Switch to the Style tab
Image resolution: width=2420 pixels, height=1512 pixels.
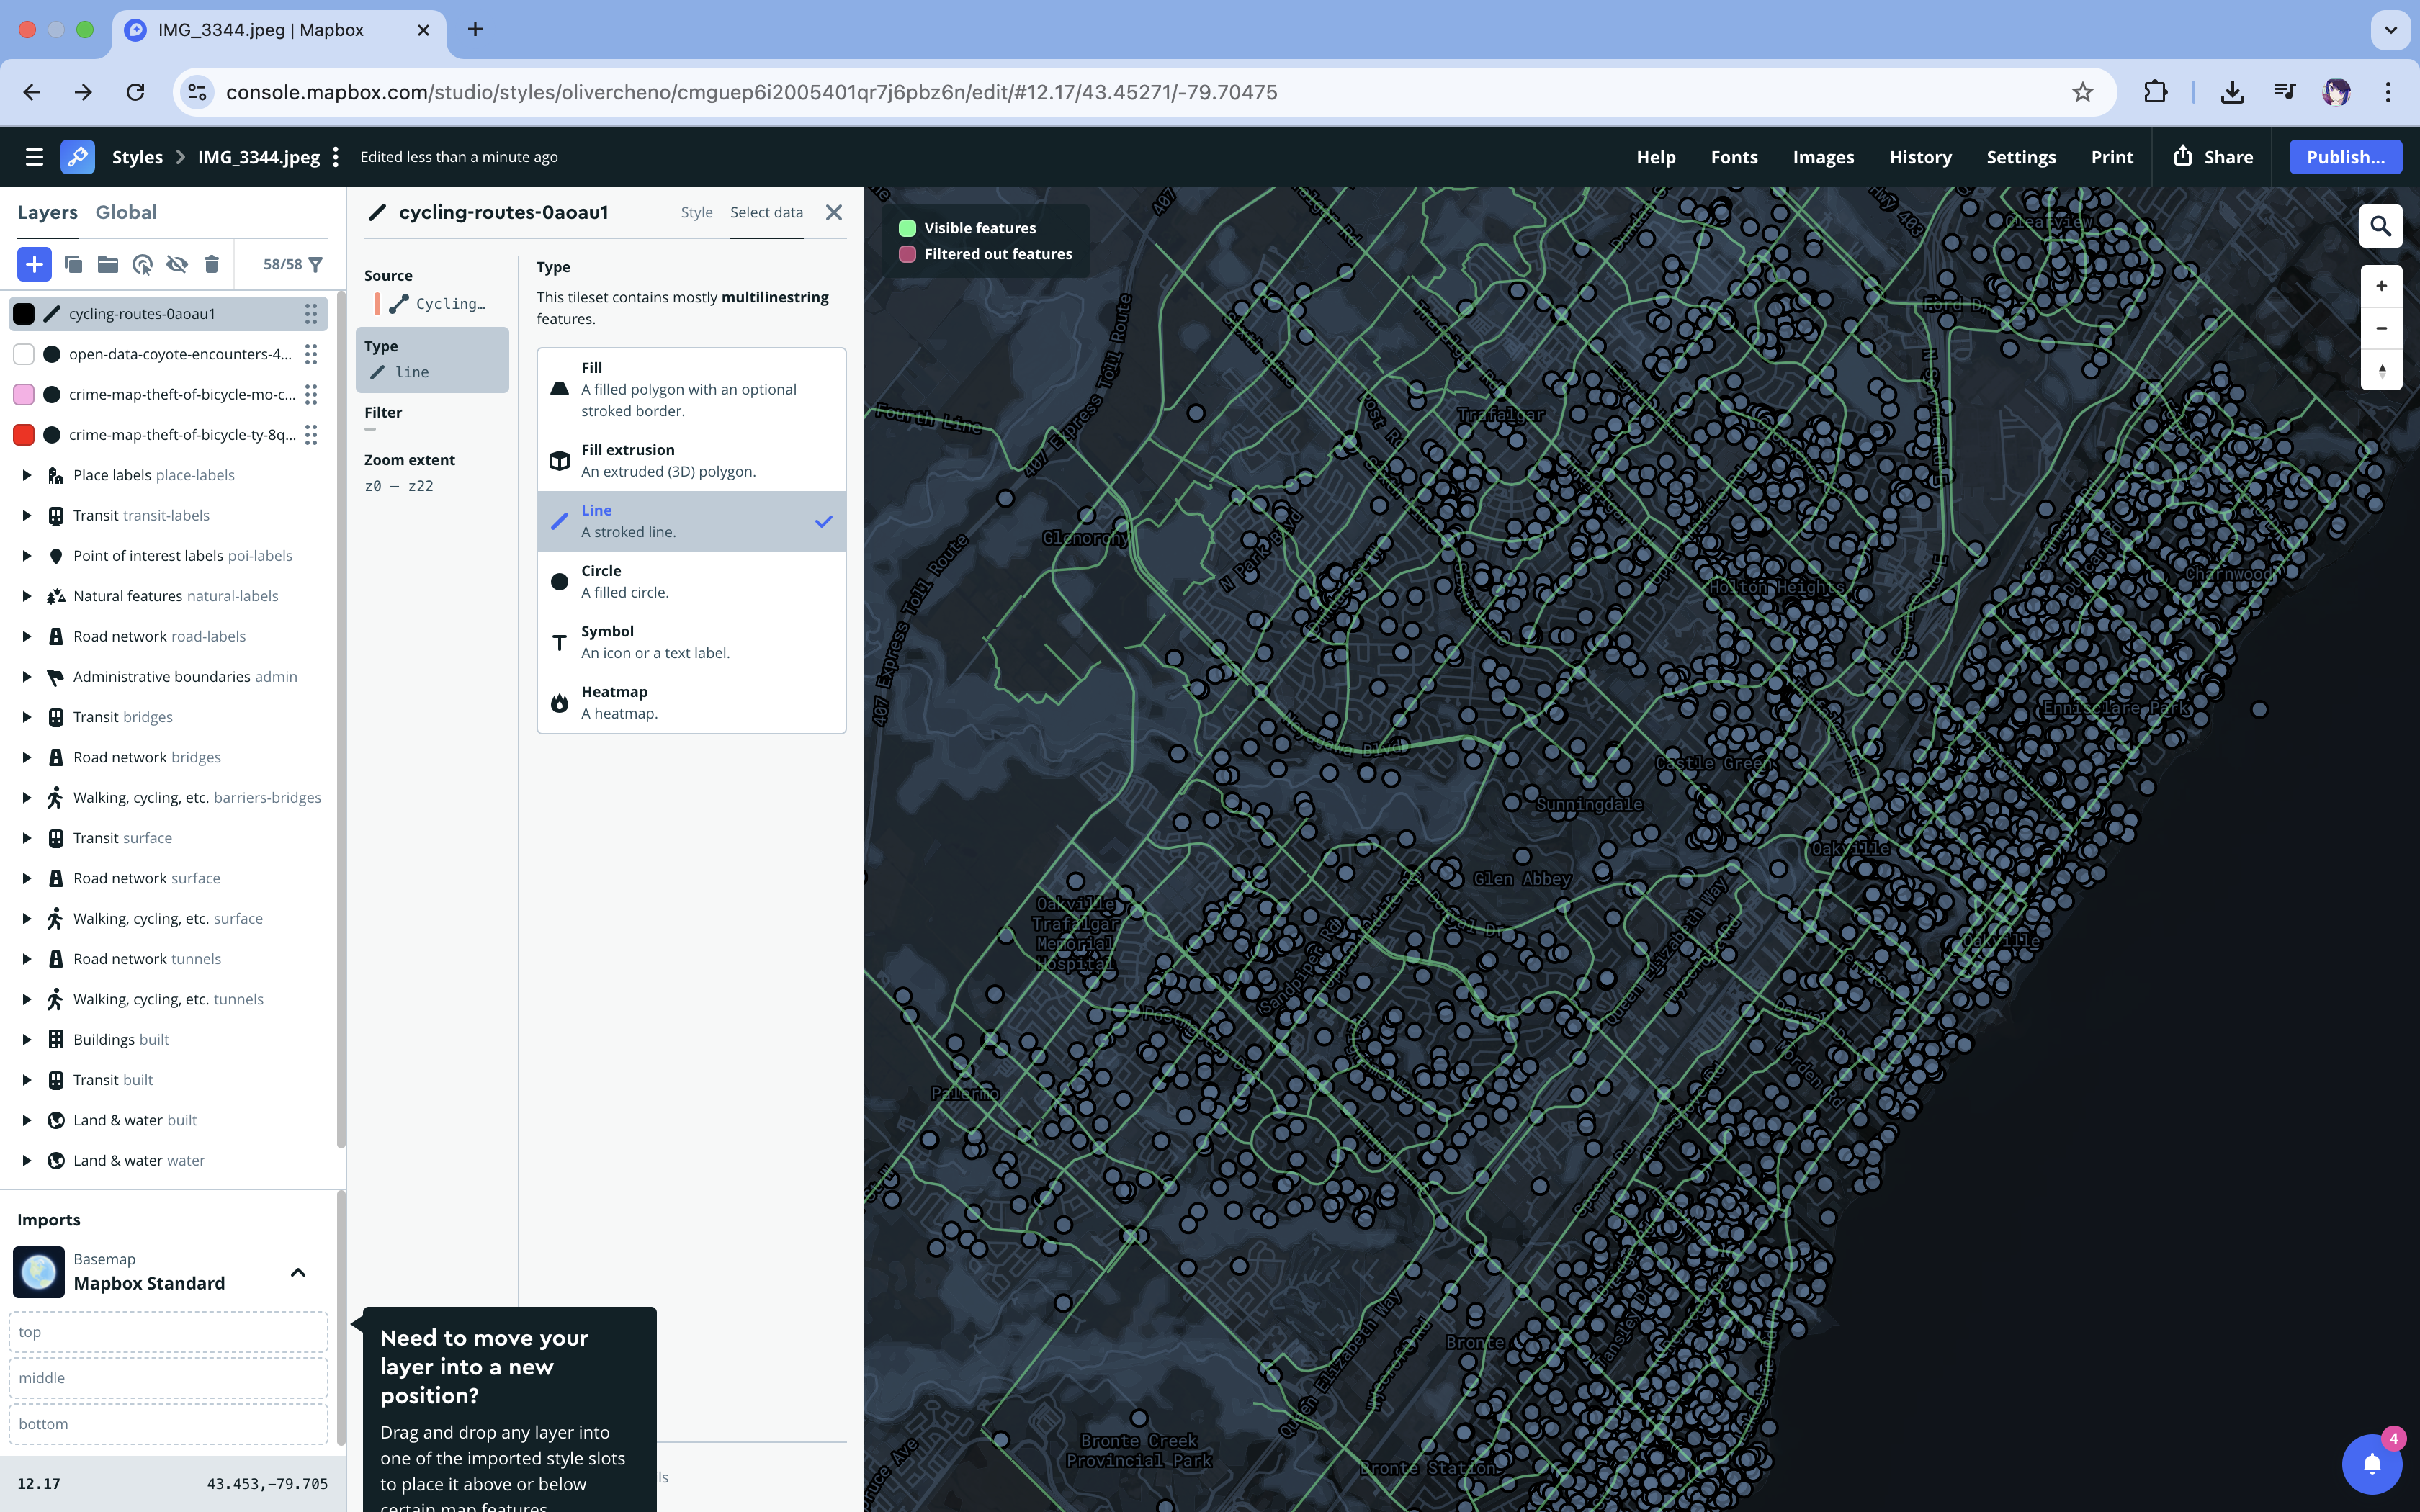pos(696,212)
